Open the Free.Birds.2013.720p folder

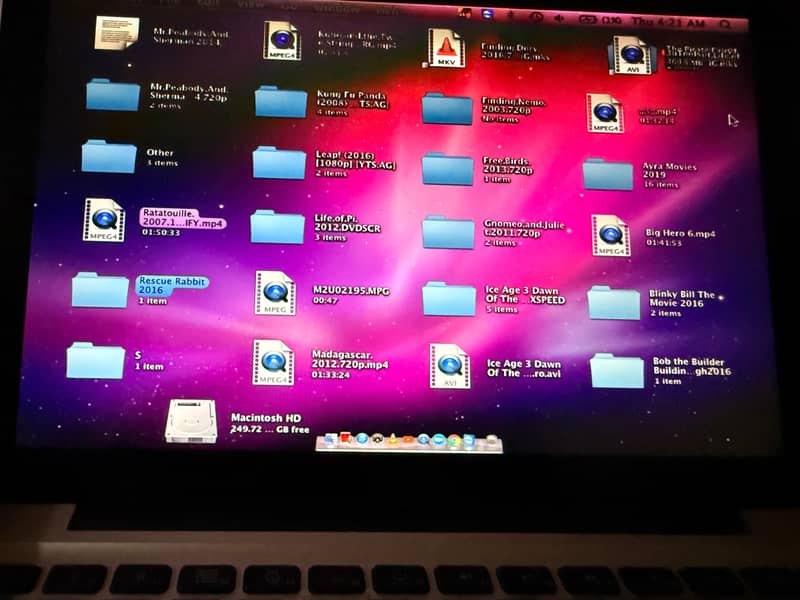click(447, 168)
